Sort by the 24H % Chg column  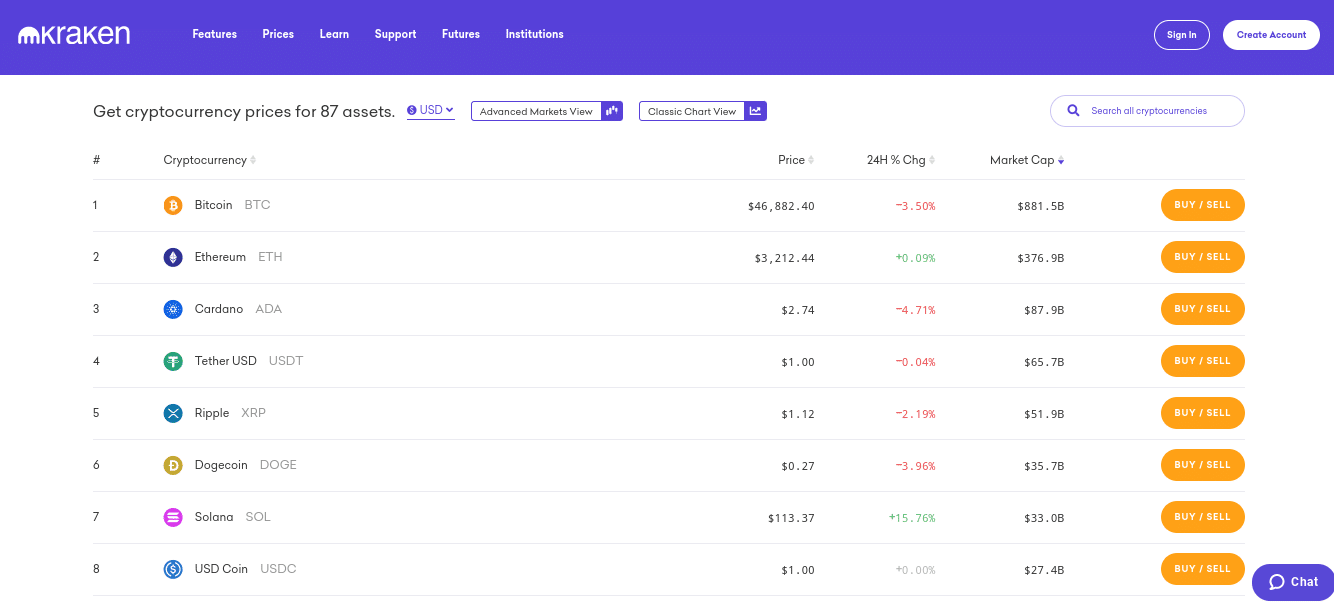coord(902,160)
